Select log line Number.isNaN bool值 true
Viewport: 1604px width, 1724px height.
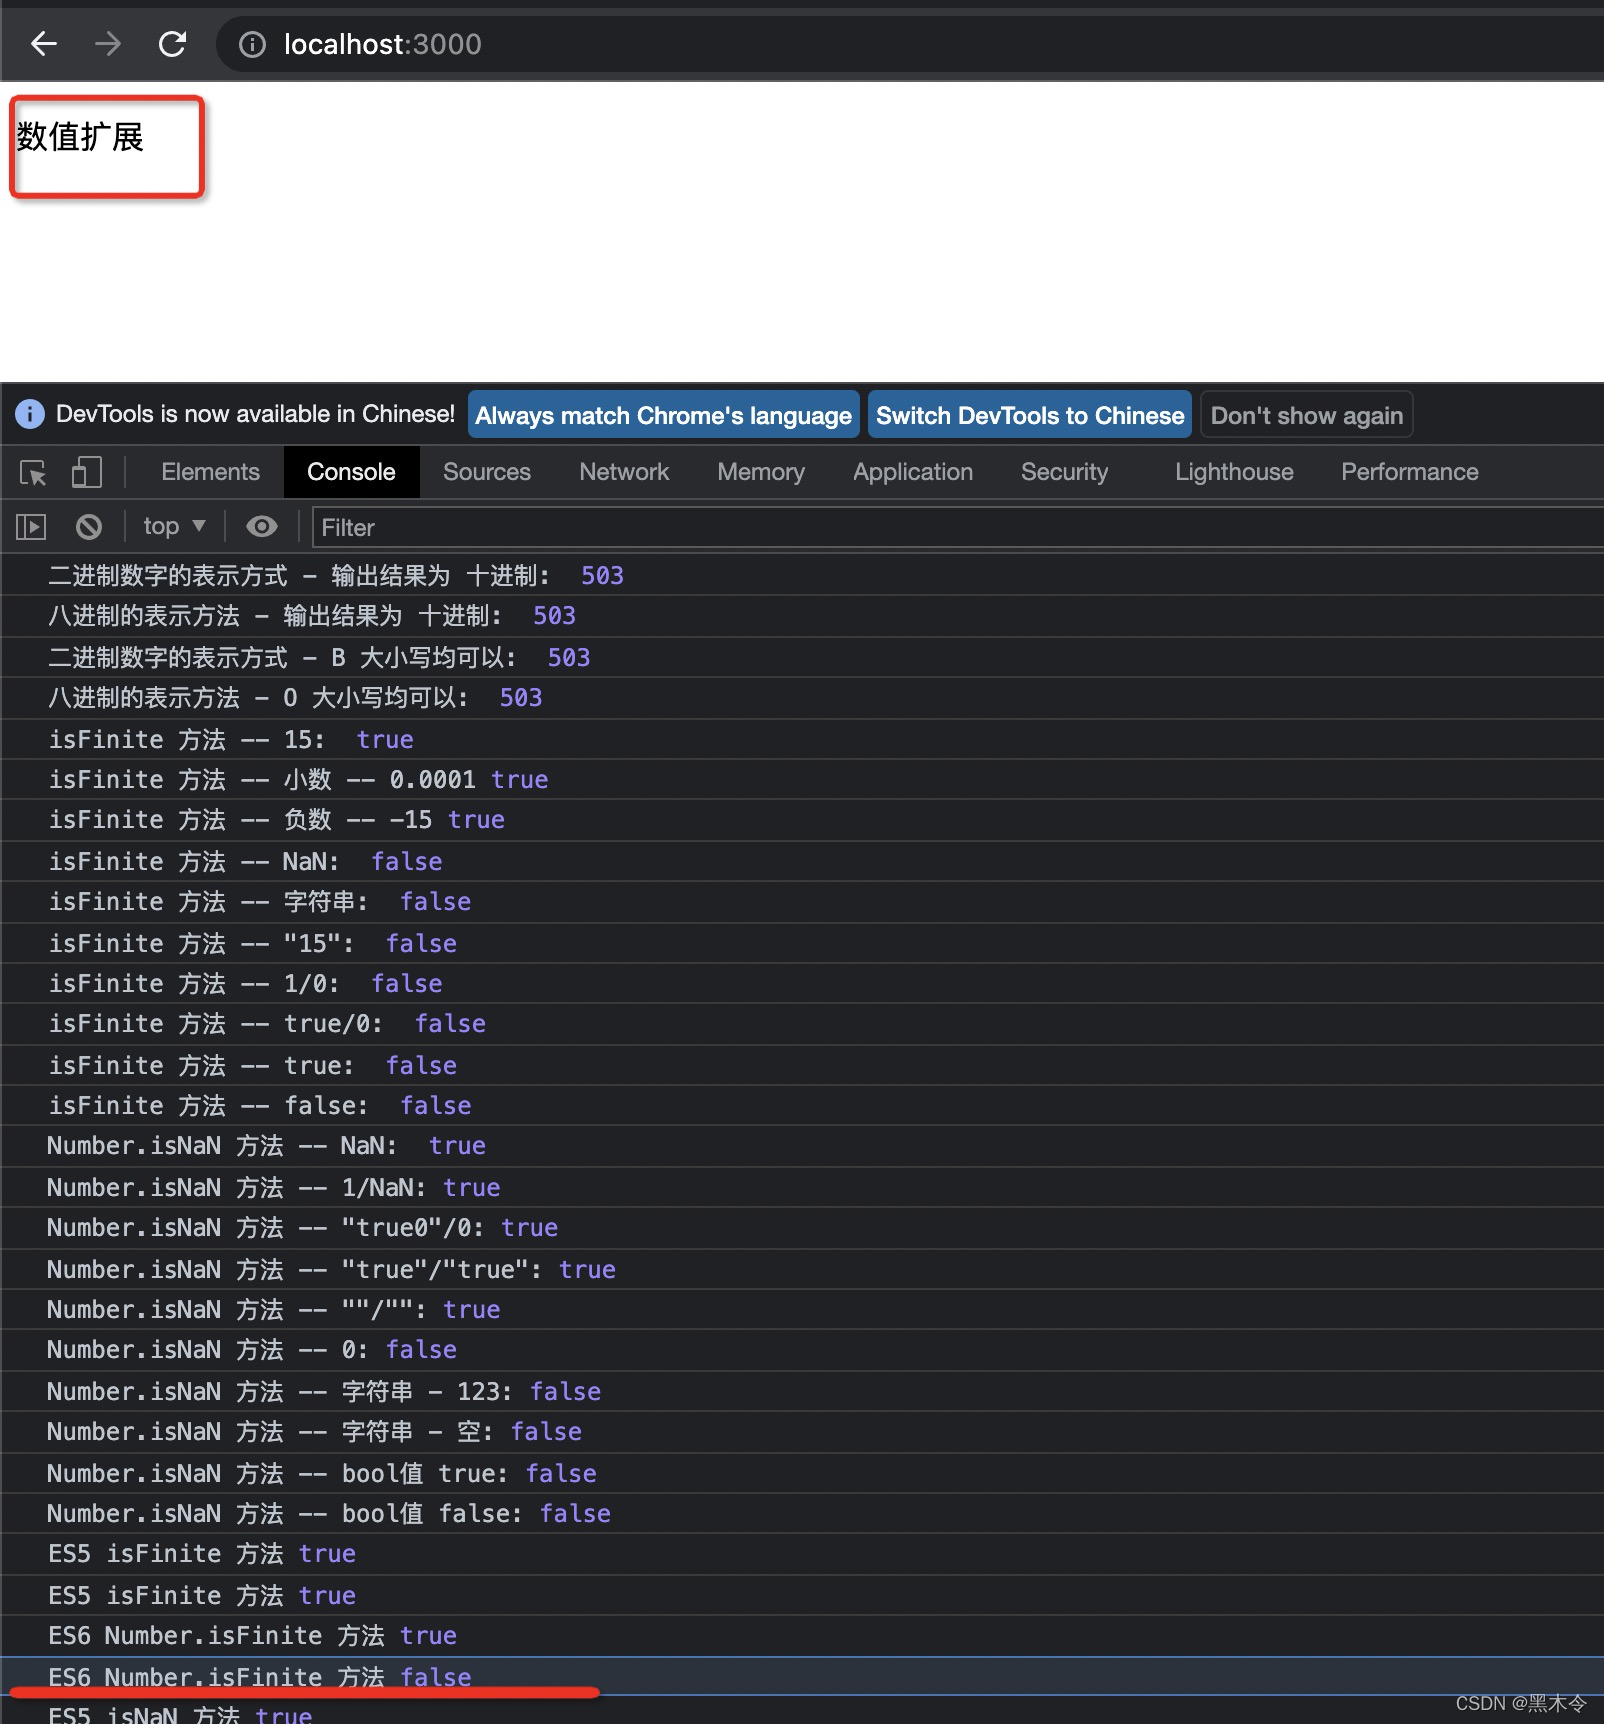click(x=802, y=1474)
